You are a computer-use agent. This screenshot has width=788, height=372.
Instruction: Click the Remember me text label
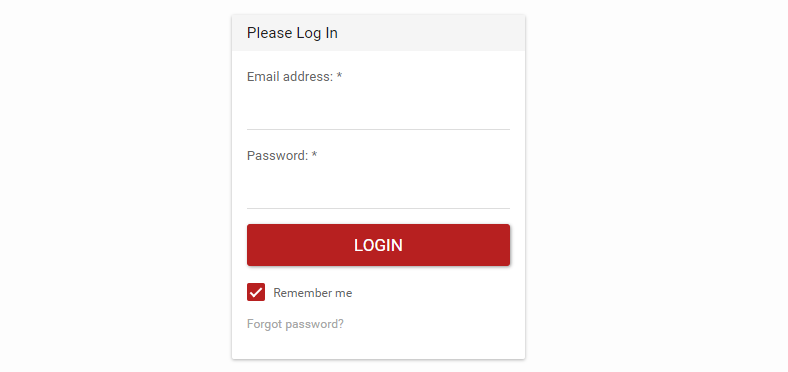point(313,293)
